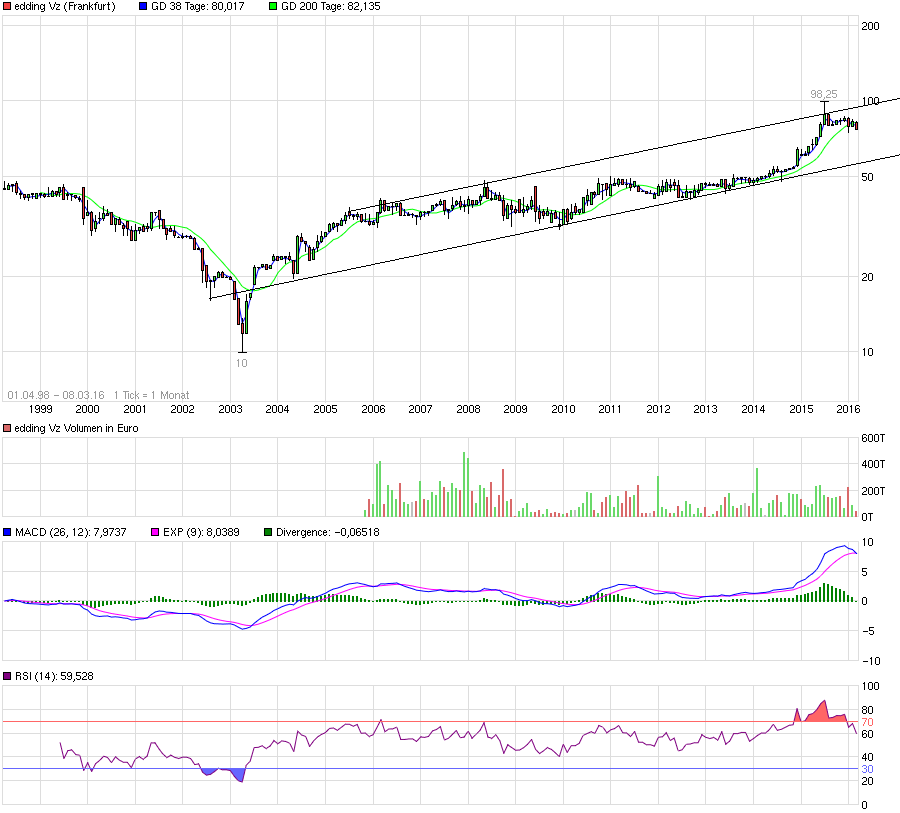Click the 2003 year label on axis
The width and height of the screenshot is (900, 813).
coord(230,409)
